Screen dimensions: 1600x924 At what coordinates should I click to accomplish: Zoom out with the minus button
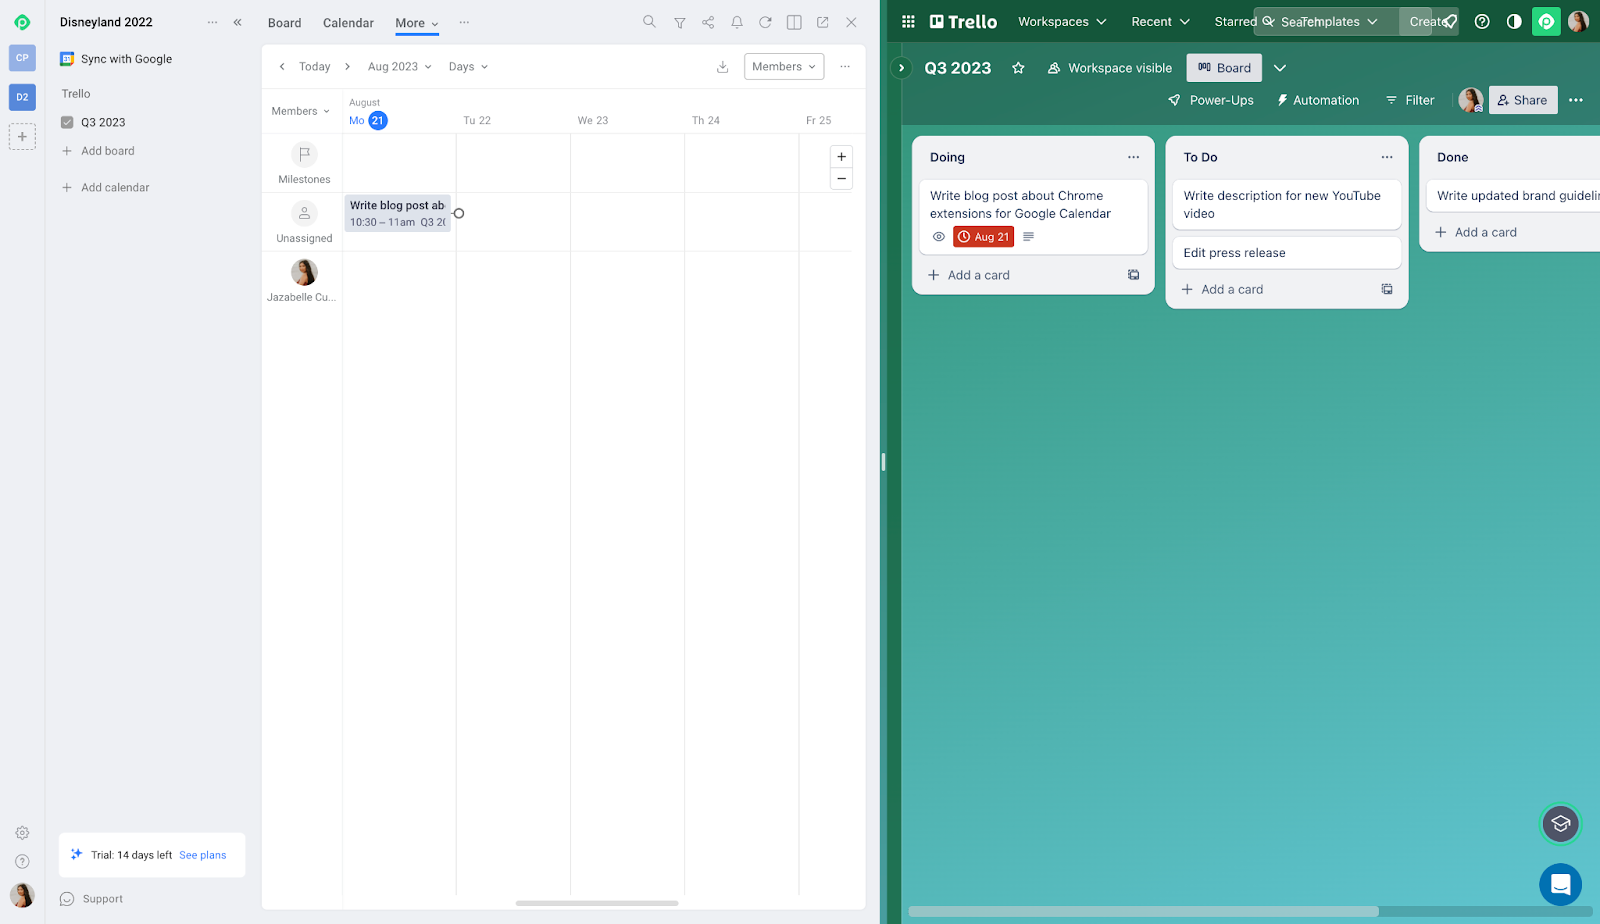(842, 179)
